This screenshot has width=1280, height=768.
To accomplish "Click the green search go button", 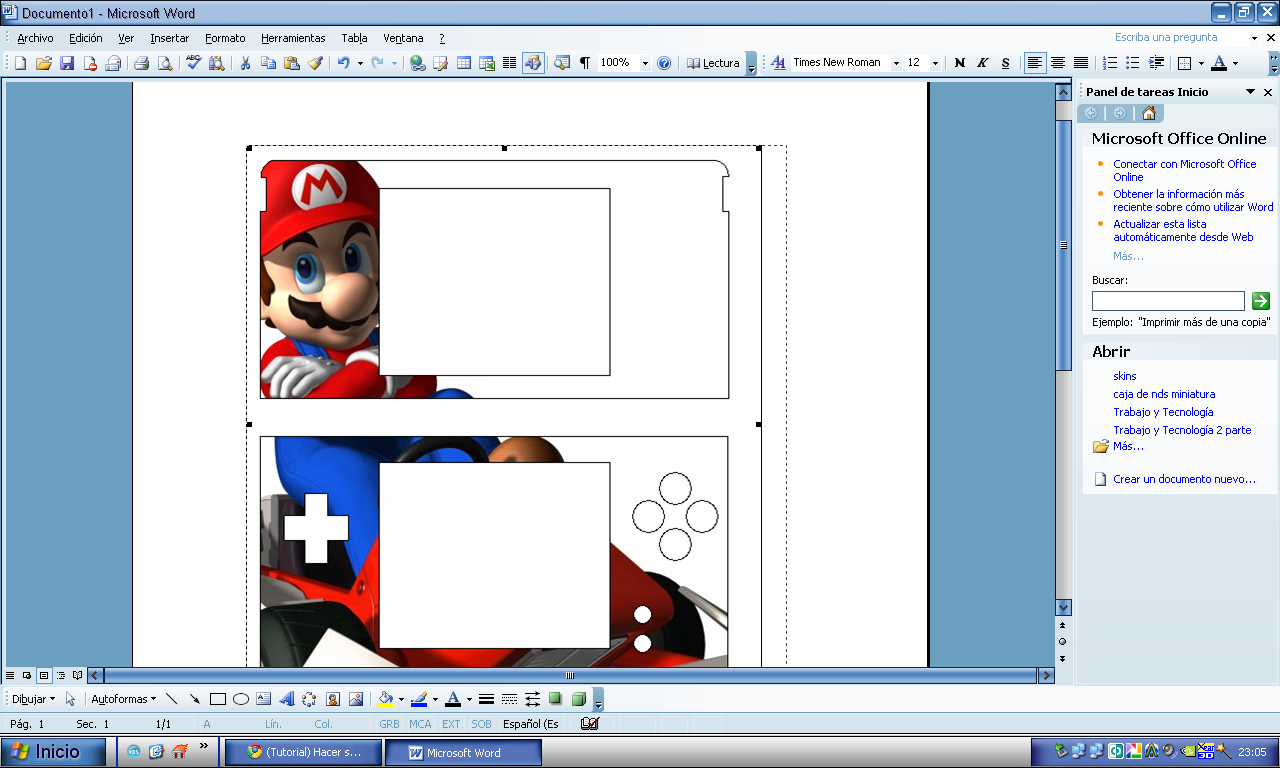I will click(1260, 300).
